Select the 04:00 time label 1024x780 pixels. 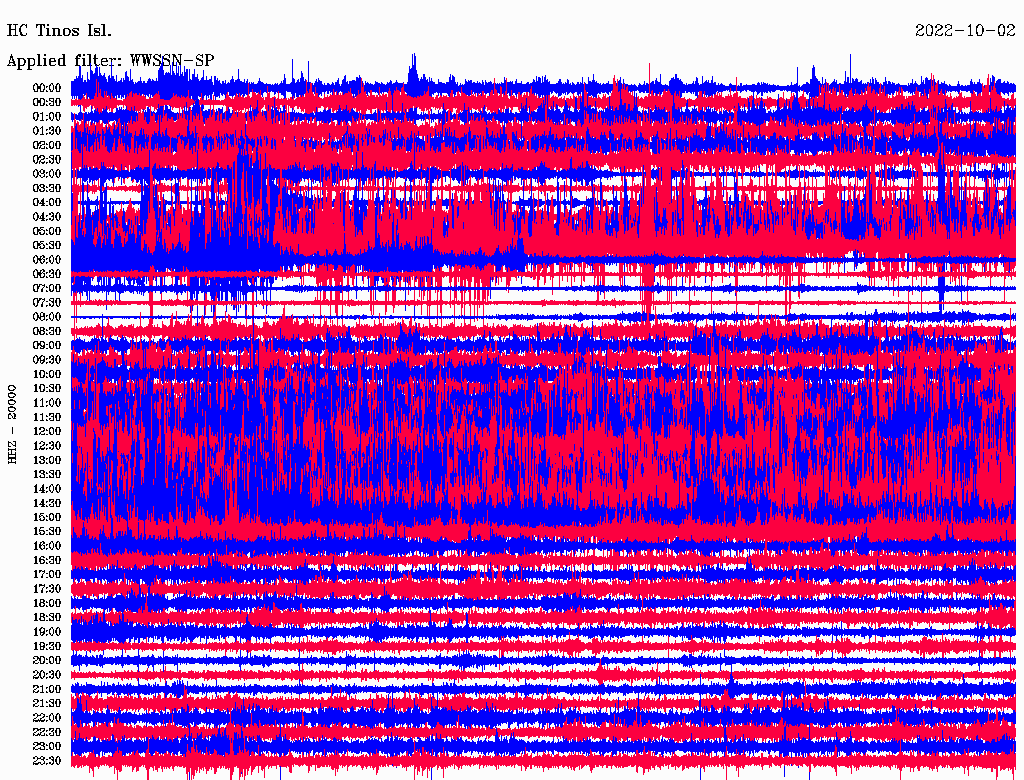point(47,203)
